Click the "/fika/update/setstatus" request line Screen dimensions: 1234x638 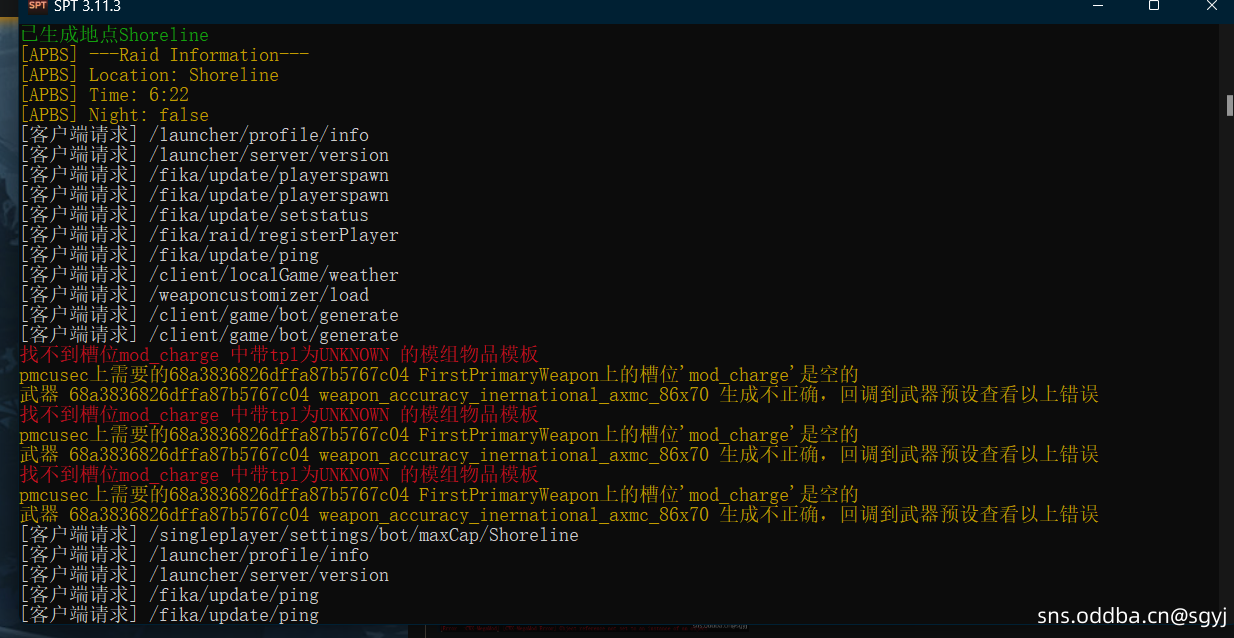pos(195,215)
